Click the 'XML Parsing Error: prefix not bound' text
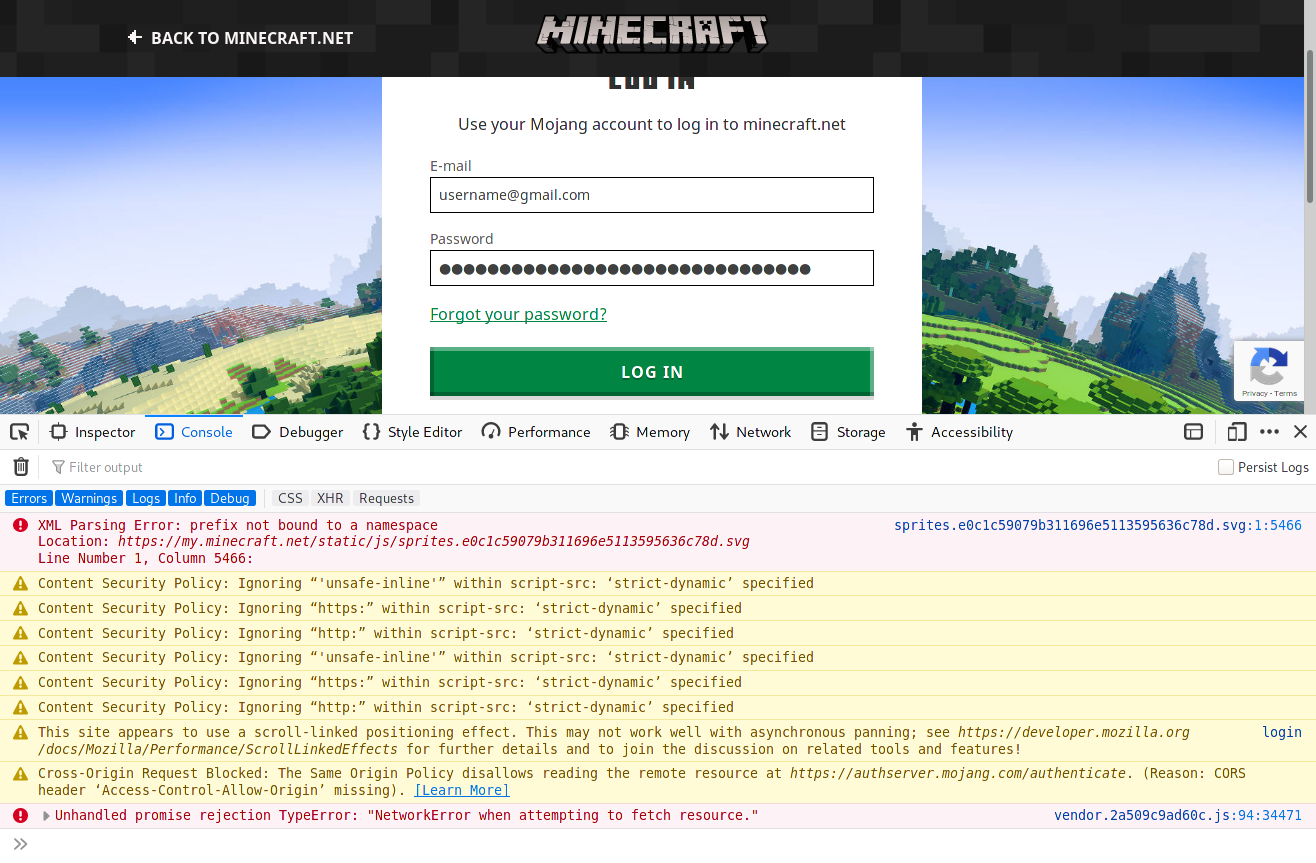Image resolution: width=1316 pixels, height=863 pixels. 238,525
